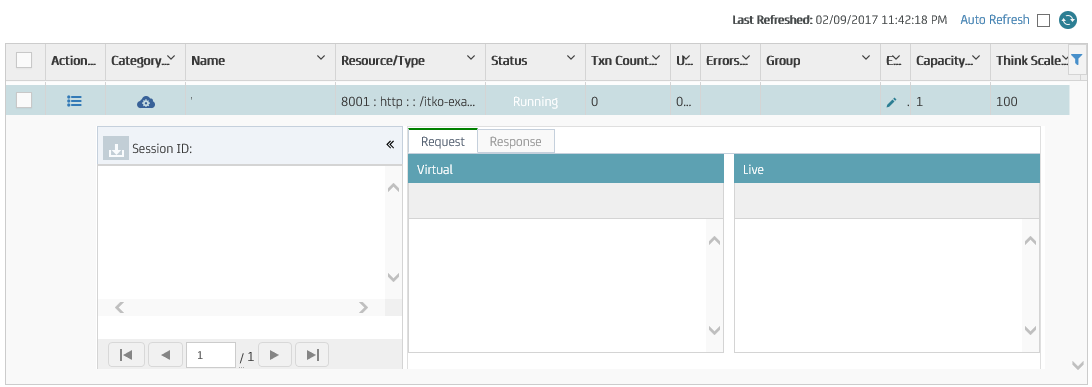Click the Auto Refresh link
This screenshot has height=387, width=1092.
click(994, 19)
